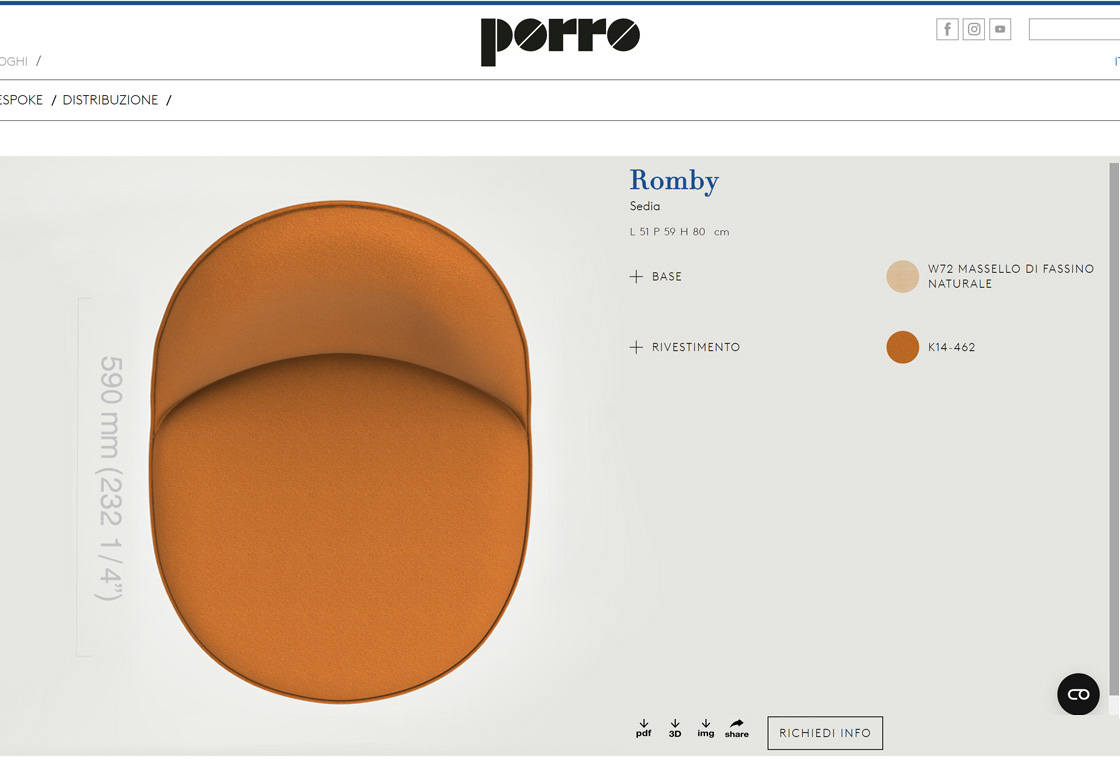Select the K14-462 orange fabric swatch
This screenshot has width=1120, height=760.
tap(902, 348)
